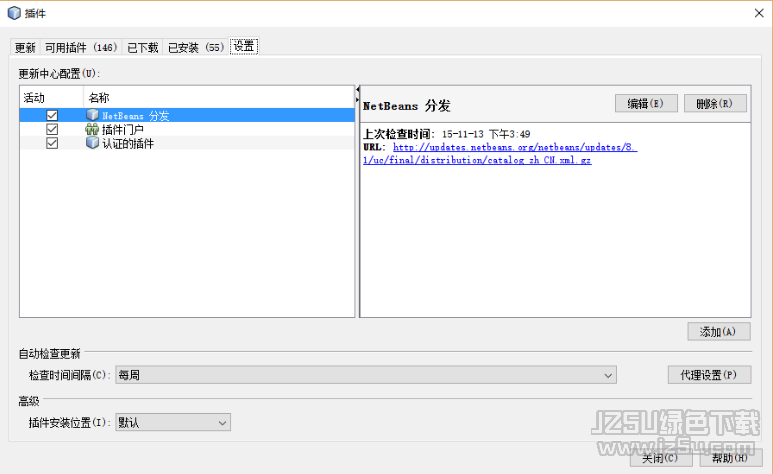Click the NetBeans 分发 detail heading
Image resolution: width=773 pixels, height=474 pixels.
point(407,106)
